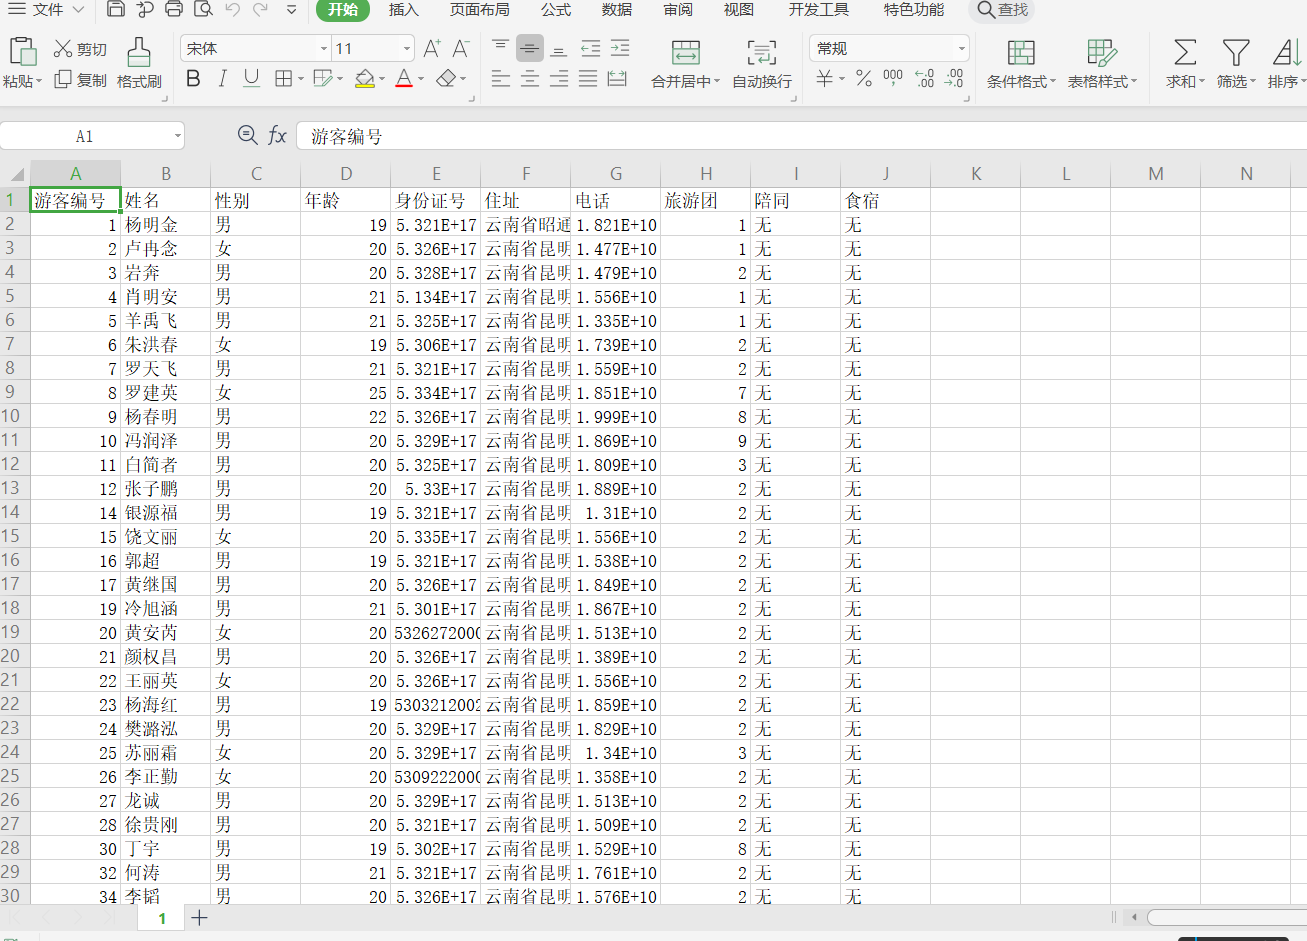Image resolution: width=1307 pixels, height=941 pixels.
Task: Toggle Middle Align (vertical center) button
Action: point(530,47)
